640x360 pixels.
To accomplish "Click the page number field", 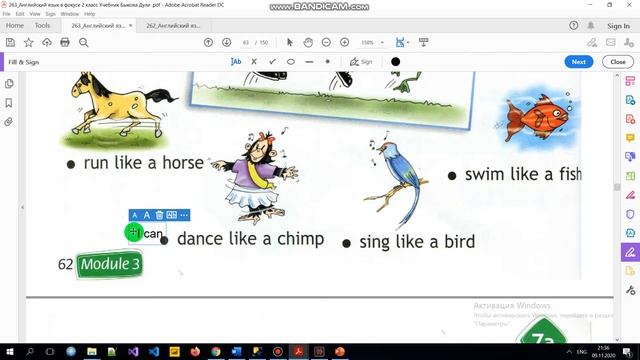I will point(246,42).
